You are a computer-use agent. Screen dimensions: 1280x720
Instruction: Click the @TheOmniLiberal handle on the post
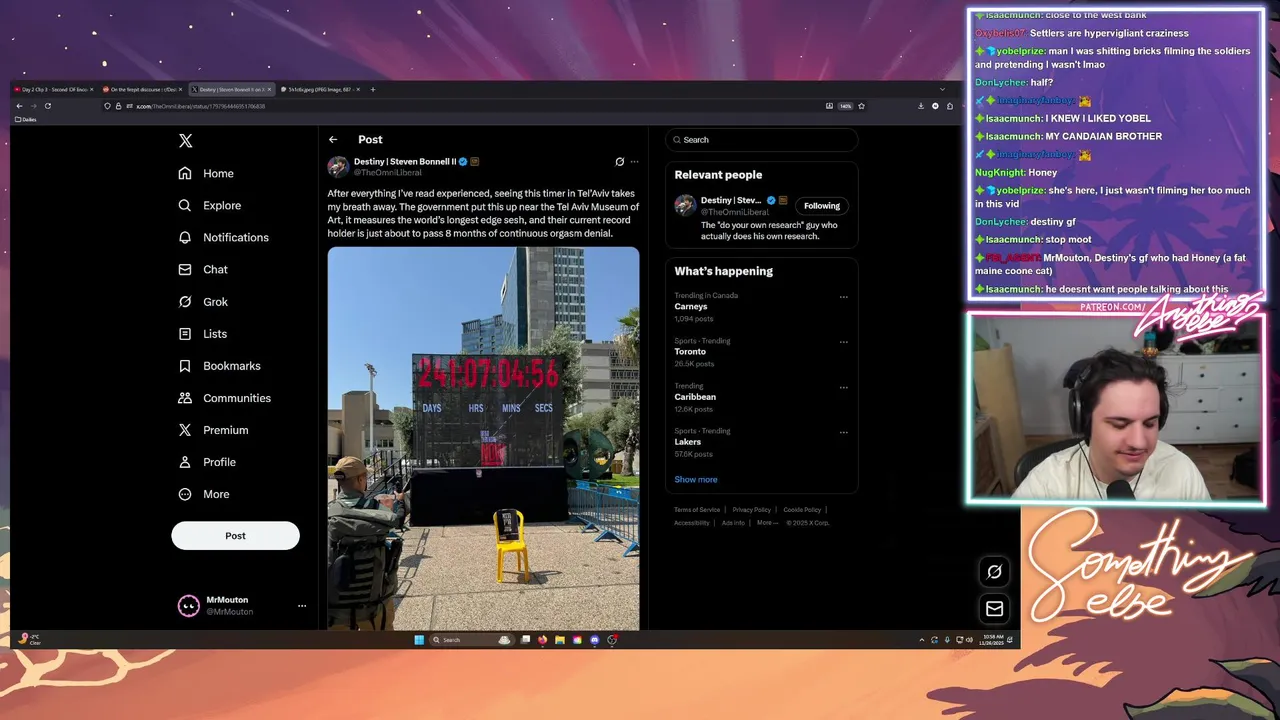click(x=388, y=172)
